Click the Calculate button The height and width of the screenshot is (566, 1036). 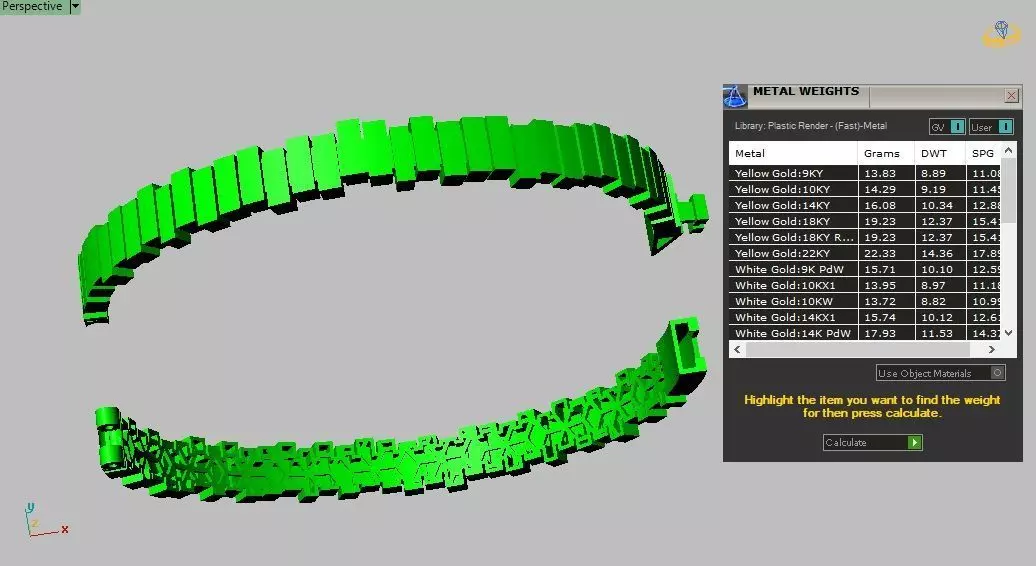coord(872,442)
